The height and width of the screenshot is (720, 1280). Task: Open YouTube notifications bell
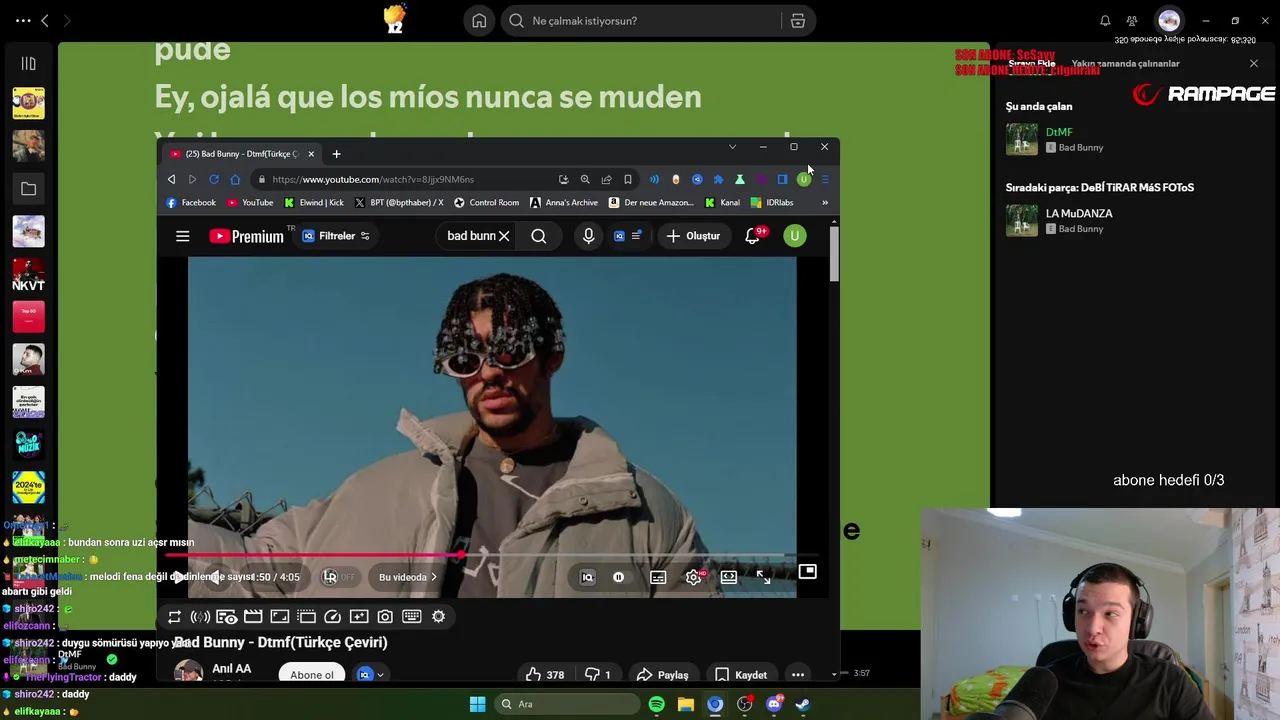click(x=753, y=236)
